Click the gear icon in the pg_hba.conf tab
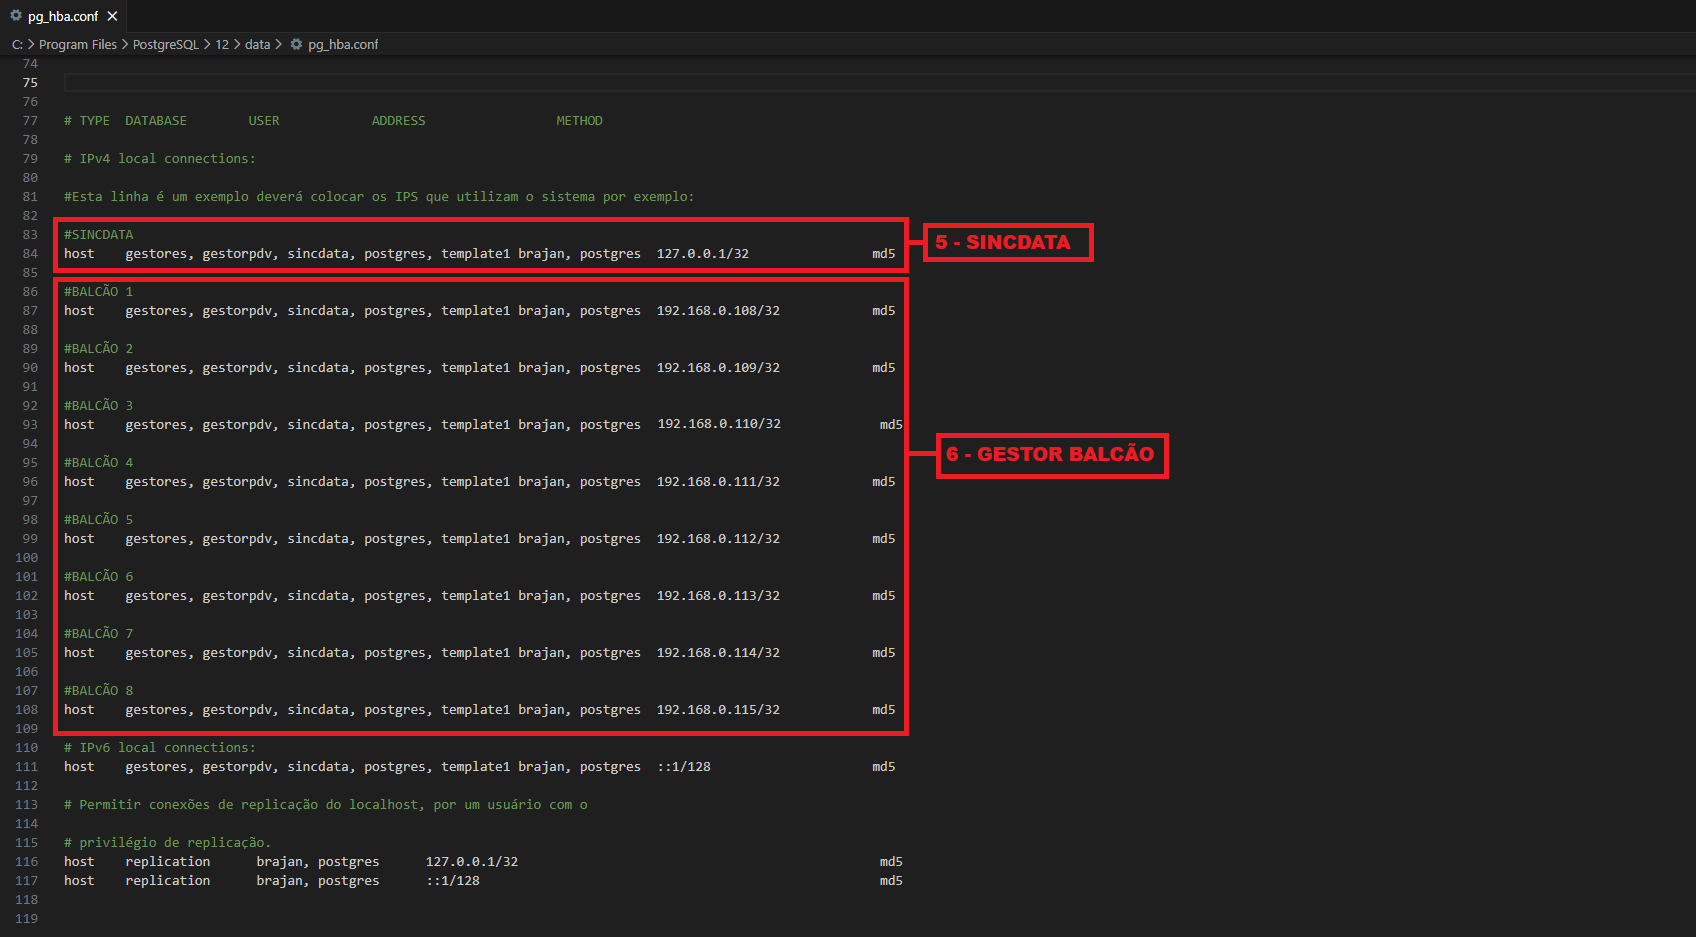The height and width of the screenshot is (937, 1696). pos(16,16)
